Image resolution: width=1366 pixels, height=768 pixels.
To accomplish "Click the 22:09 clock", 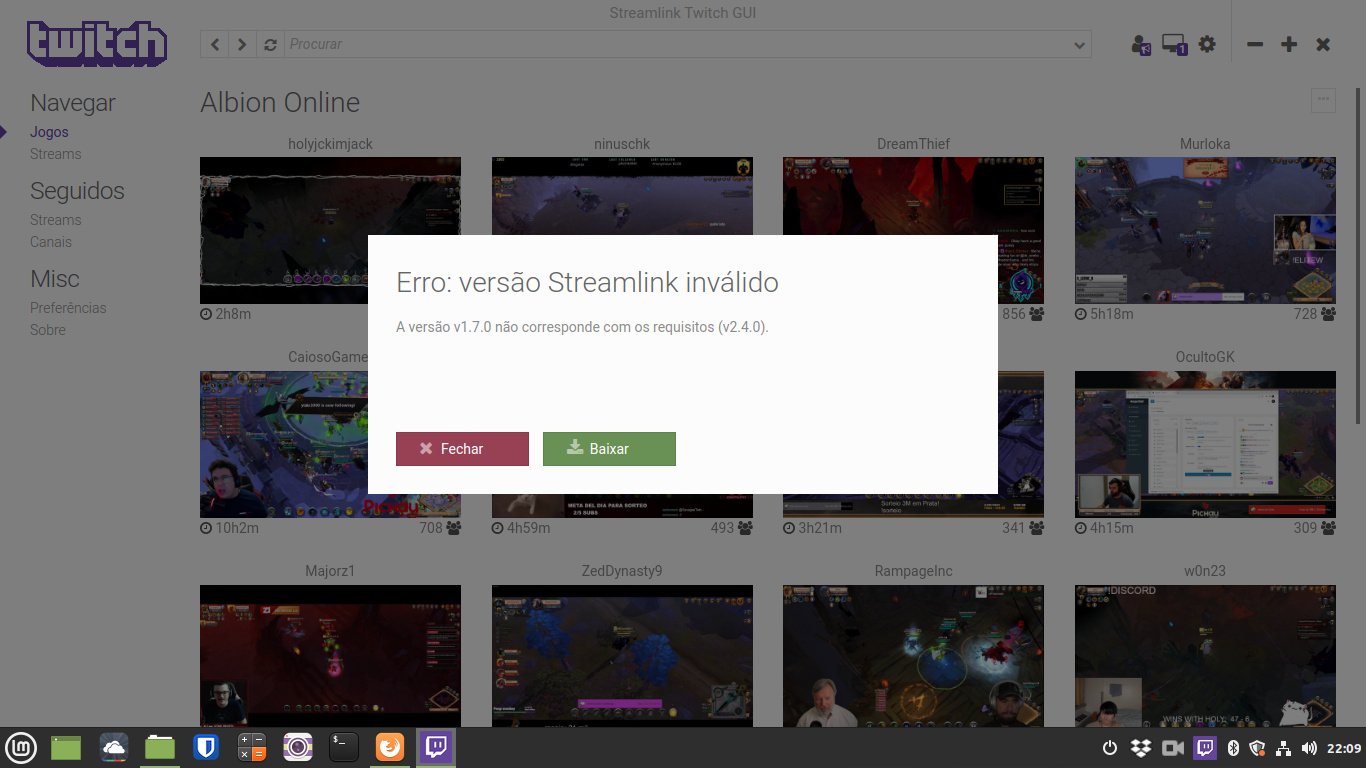I will tap(1343, 748).
